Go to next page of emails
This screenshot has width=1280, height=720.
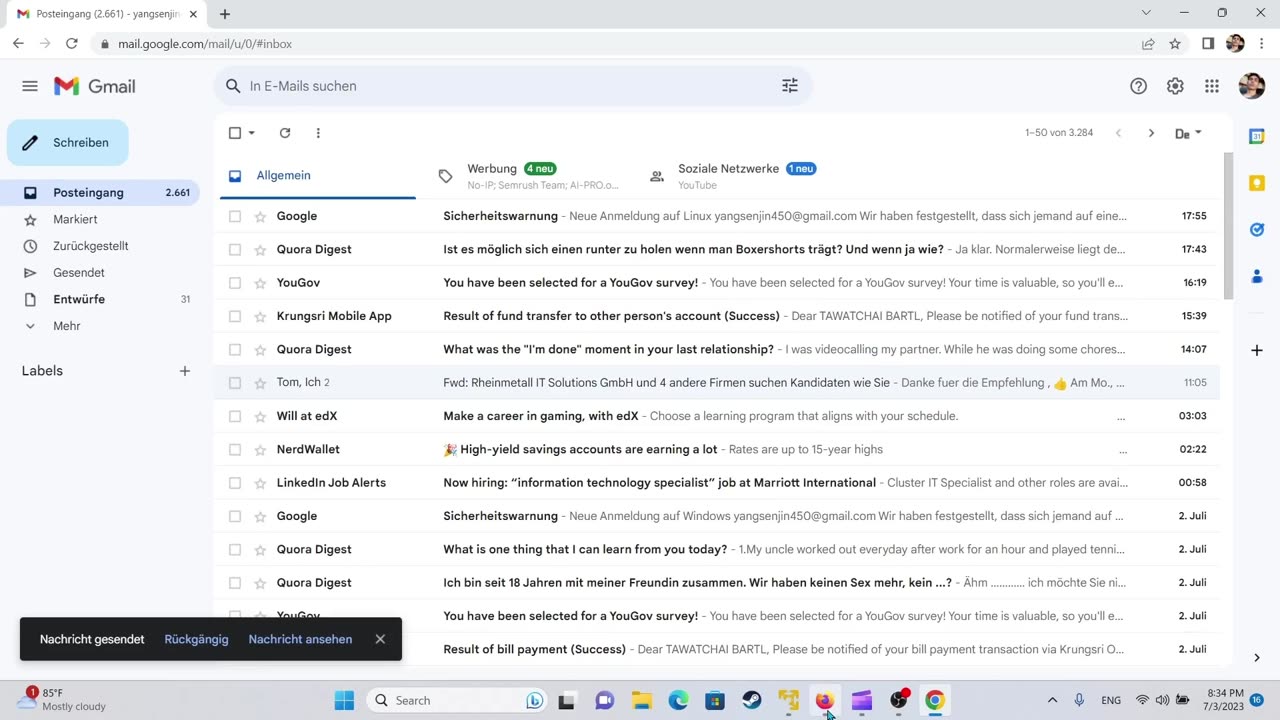tap(1151, 133)
